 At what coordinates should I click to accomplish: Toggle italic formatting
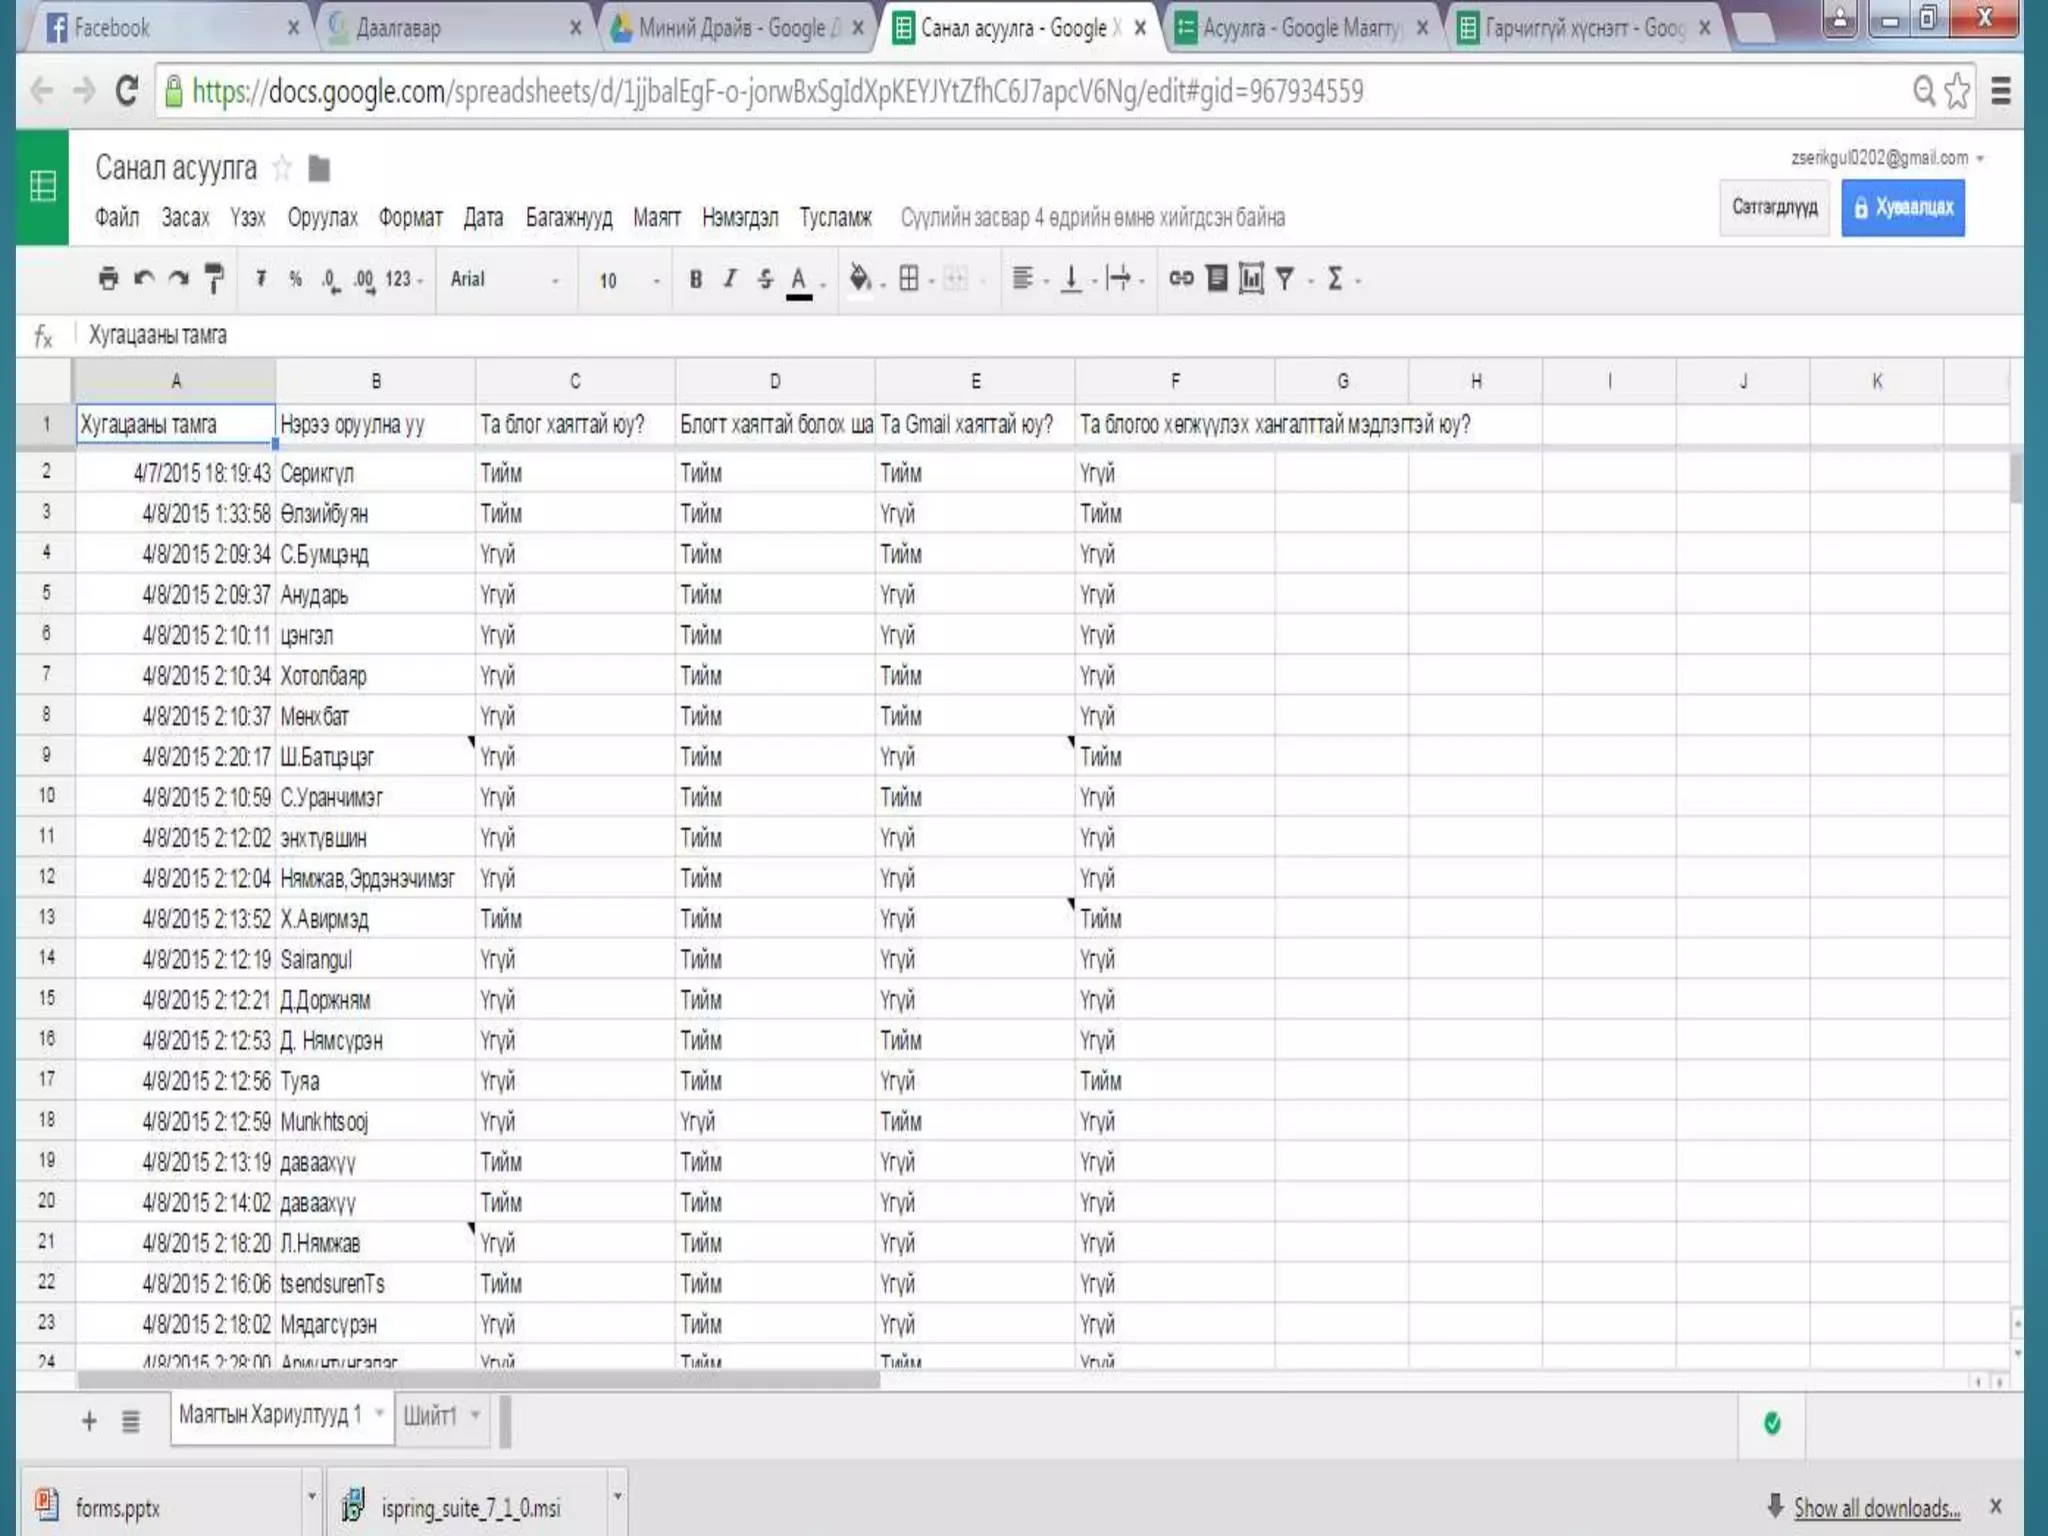pyautogui.click(x=730, y=279)
